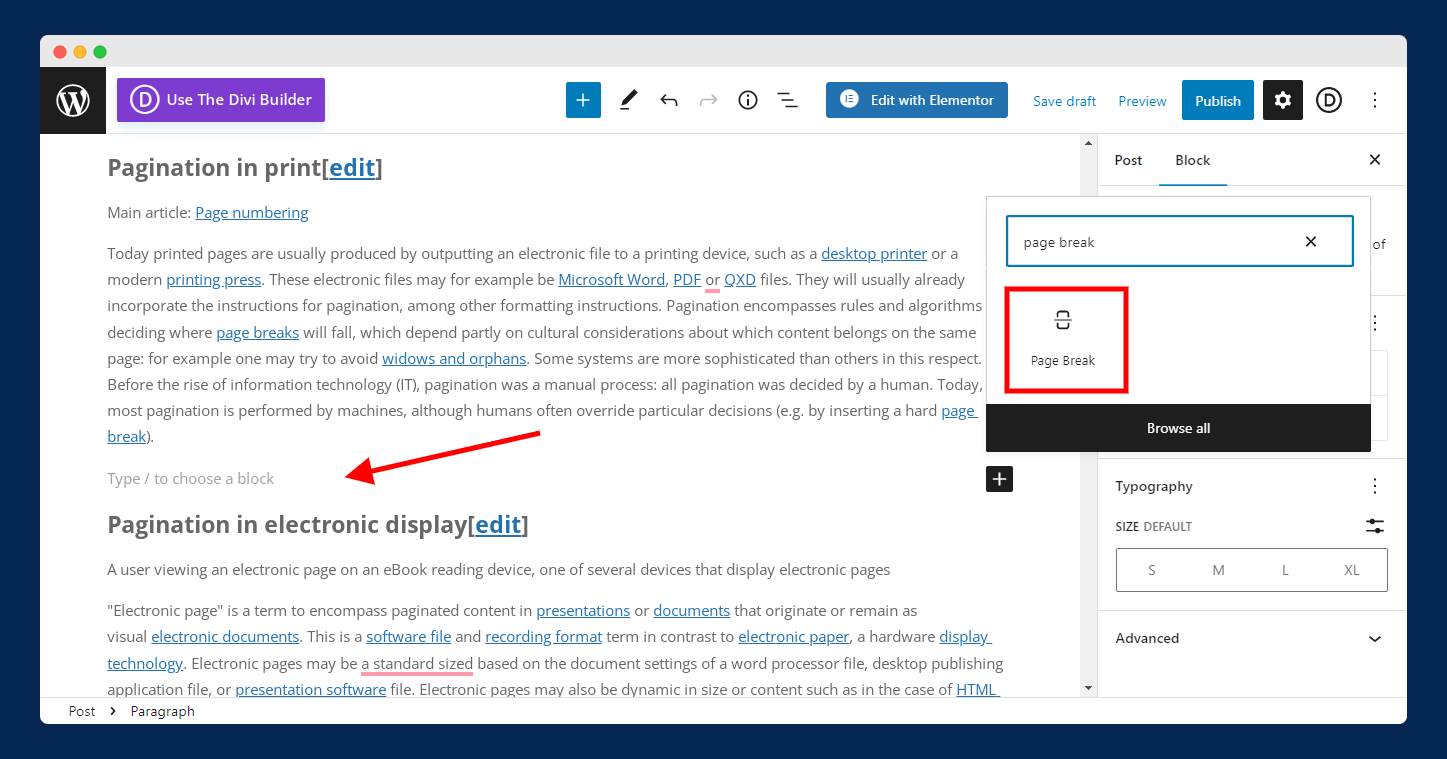Viewport: 1447px width, 759px height.
Task: Click the editor scrollbar down arrow
Action: point(1089,688)
